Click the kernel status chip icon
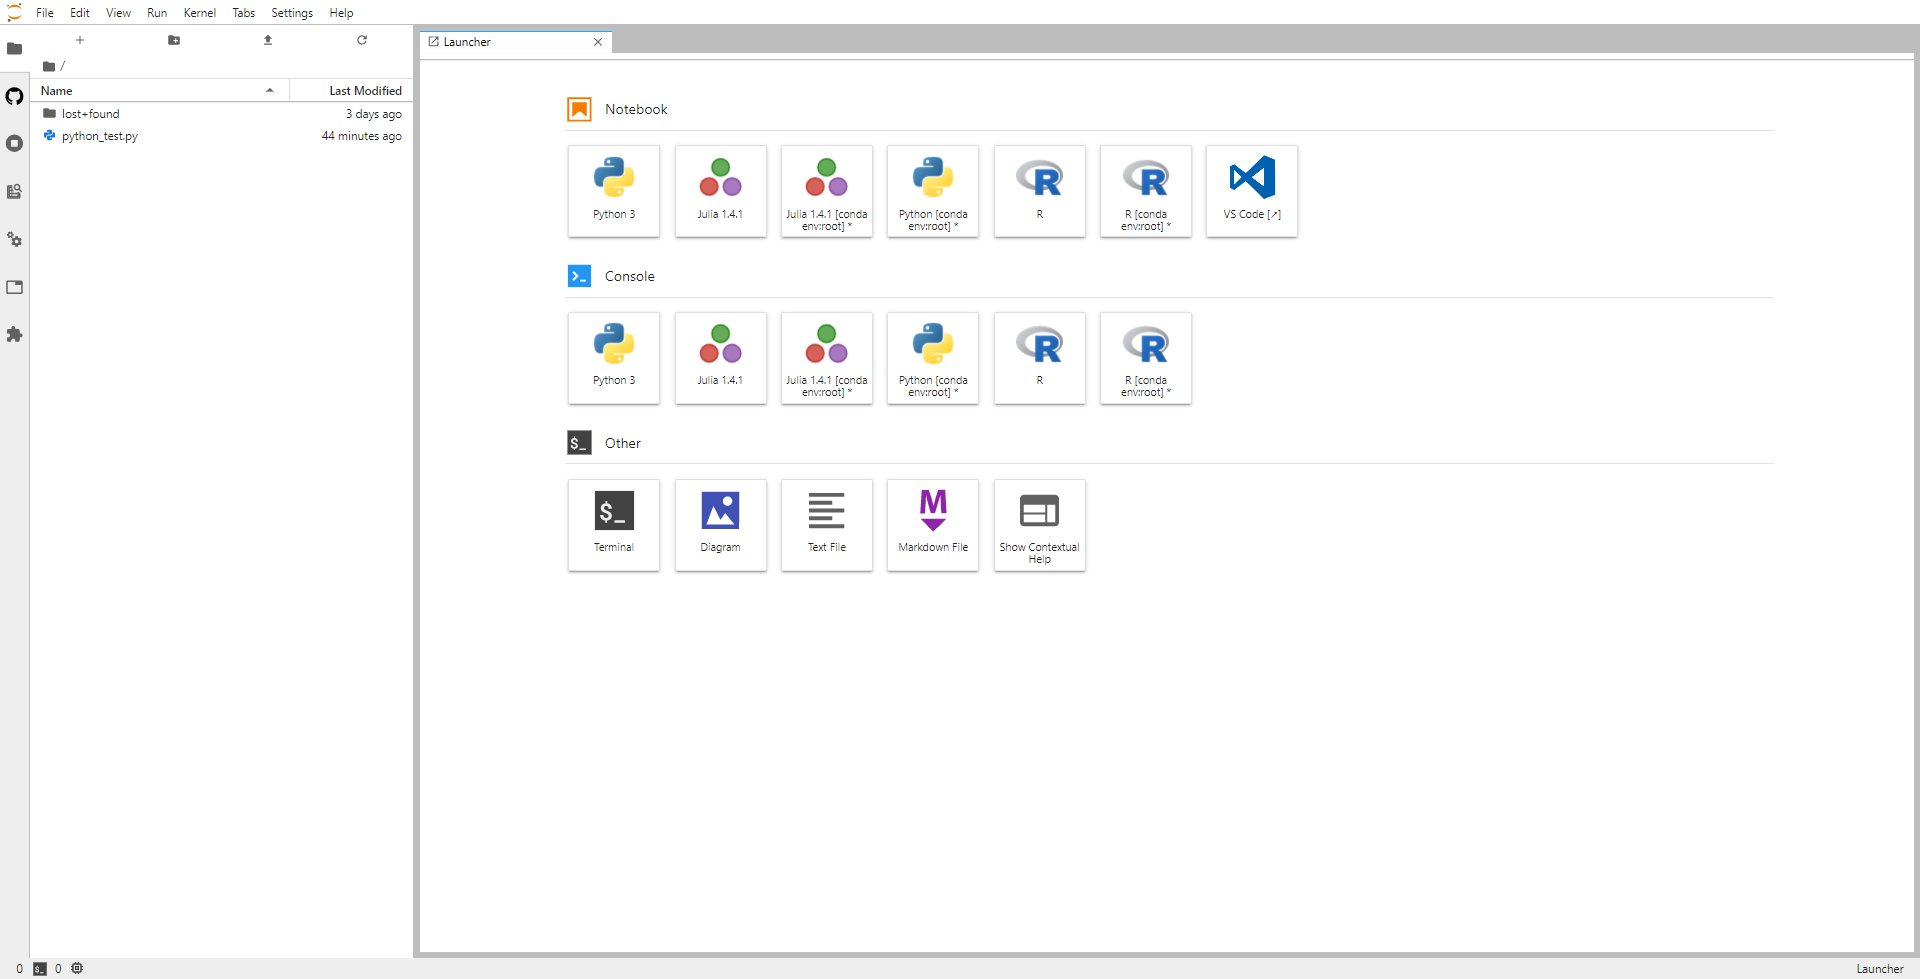Screen dimensions: 1920x979 (77, 968)
